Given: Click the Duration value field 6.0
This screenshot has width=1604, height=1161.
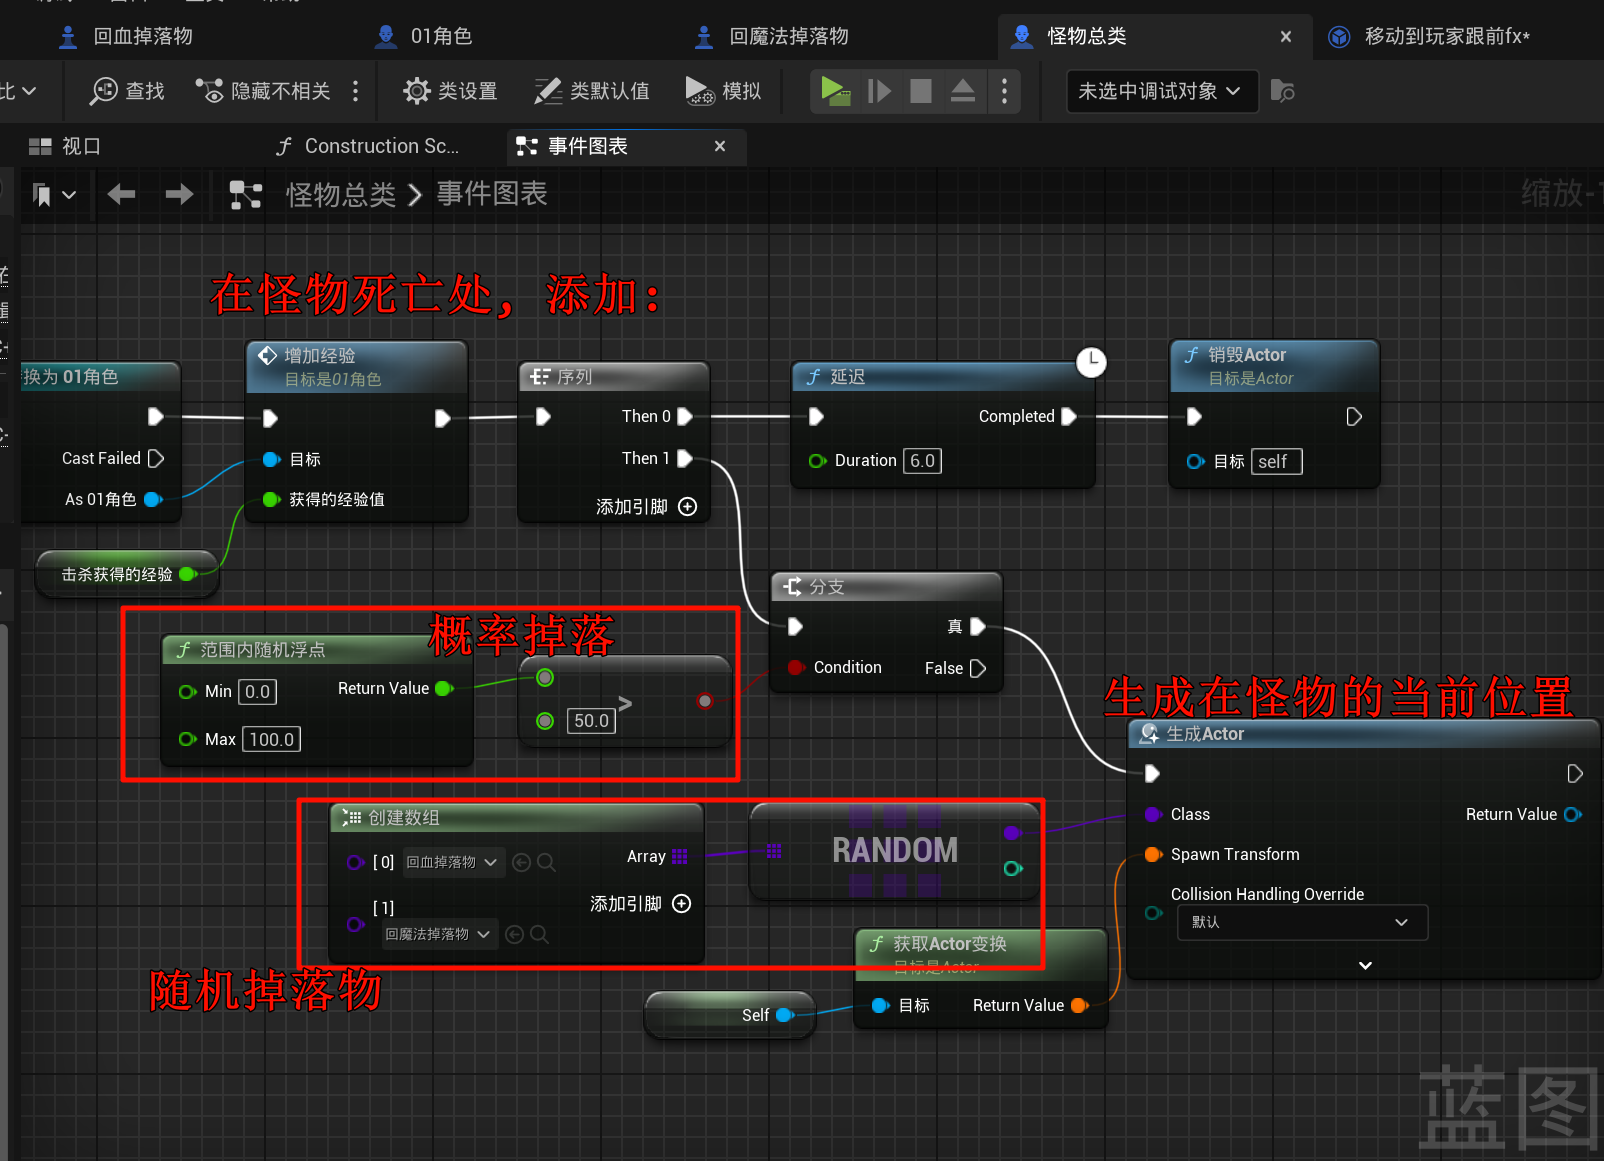Looking at the screenshot, I should point(922,461).
